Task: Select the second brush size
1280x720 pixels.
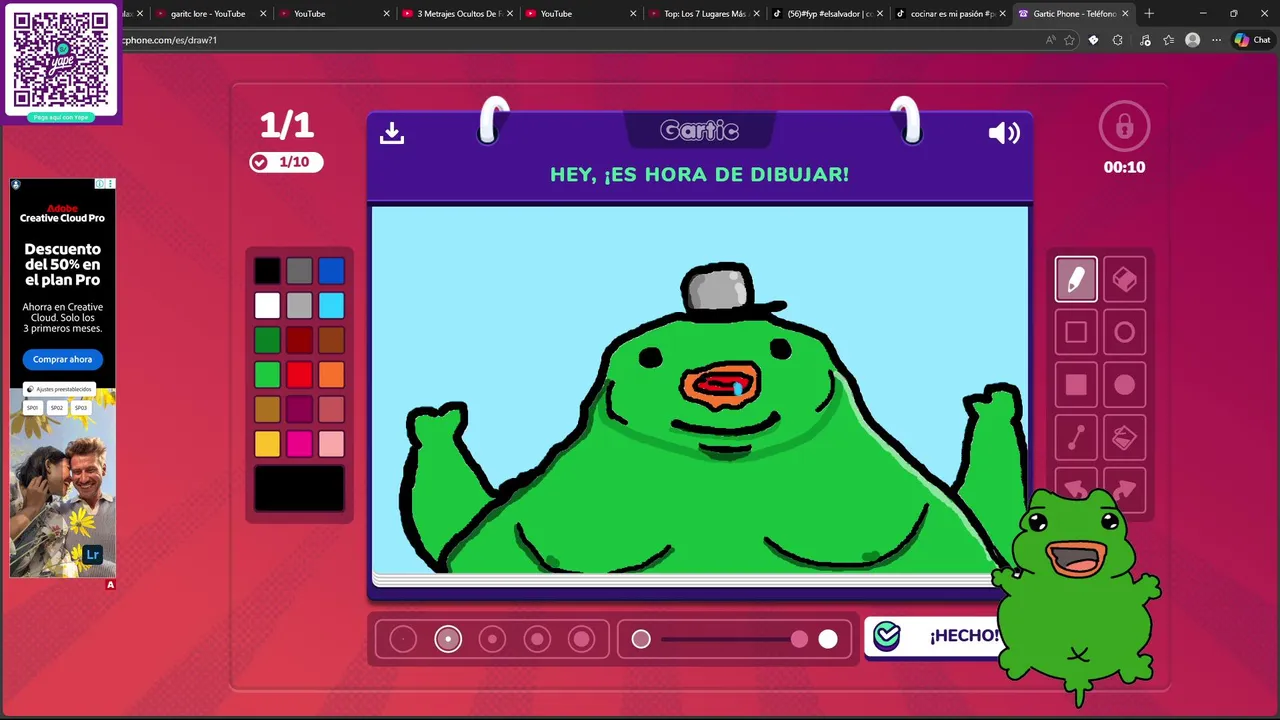Action: click(x=448, y=639)
